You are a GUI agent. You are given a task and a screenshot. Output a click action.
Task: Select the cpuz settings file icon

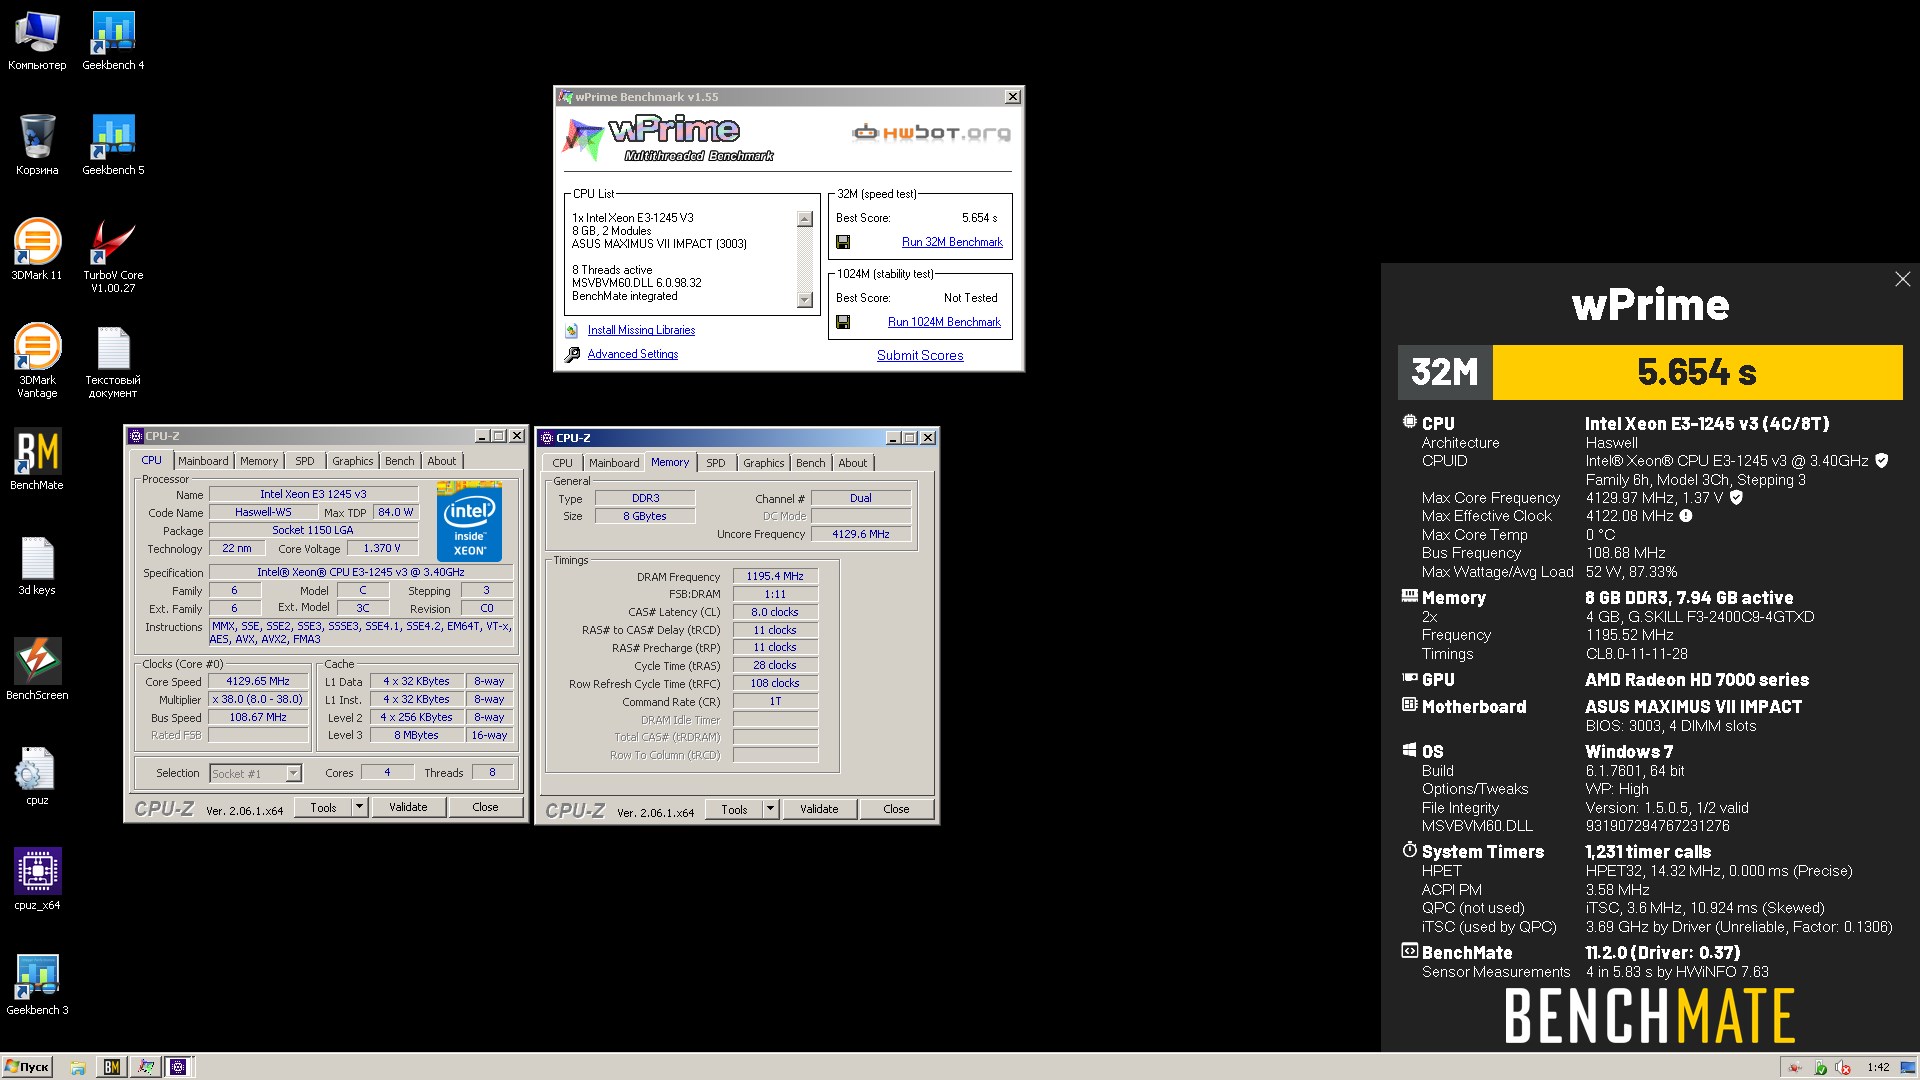pyautogui.click(x=37, y=776)
